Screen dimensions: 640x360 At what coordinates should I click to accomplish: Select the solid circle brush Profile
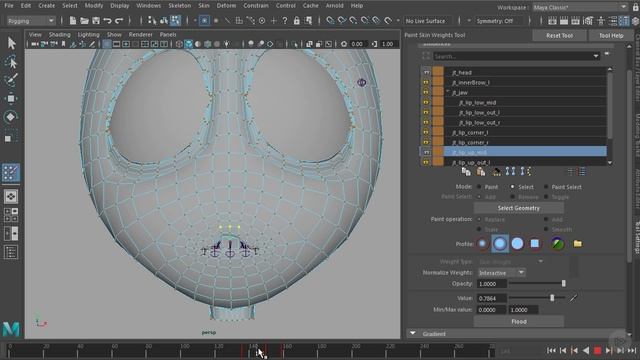[x=517, y=244]
